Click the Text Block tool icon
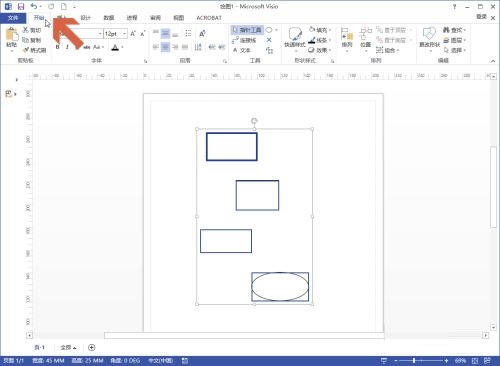 [x=269, y=50]
